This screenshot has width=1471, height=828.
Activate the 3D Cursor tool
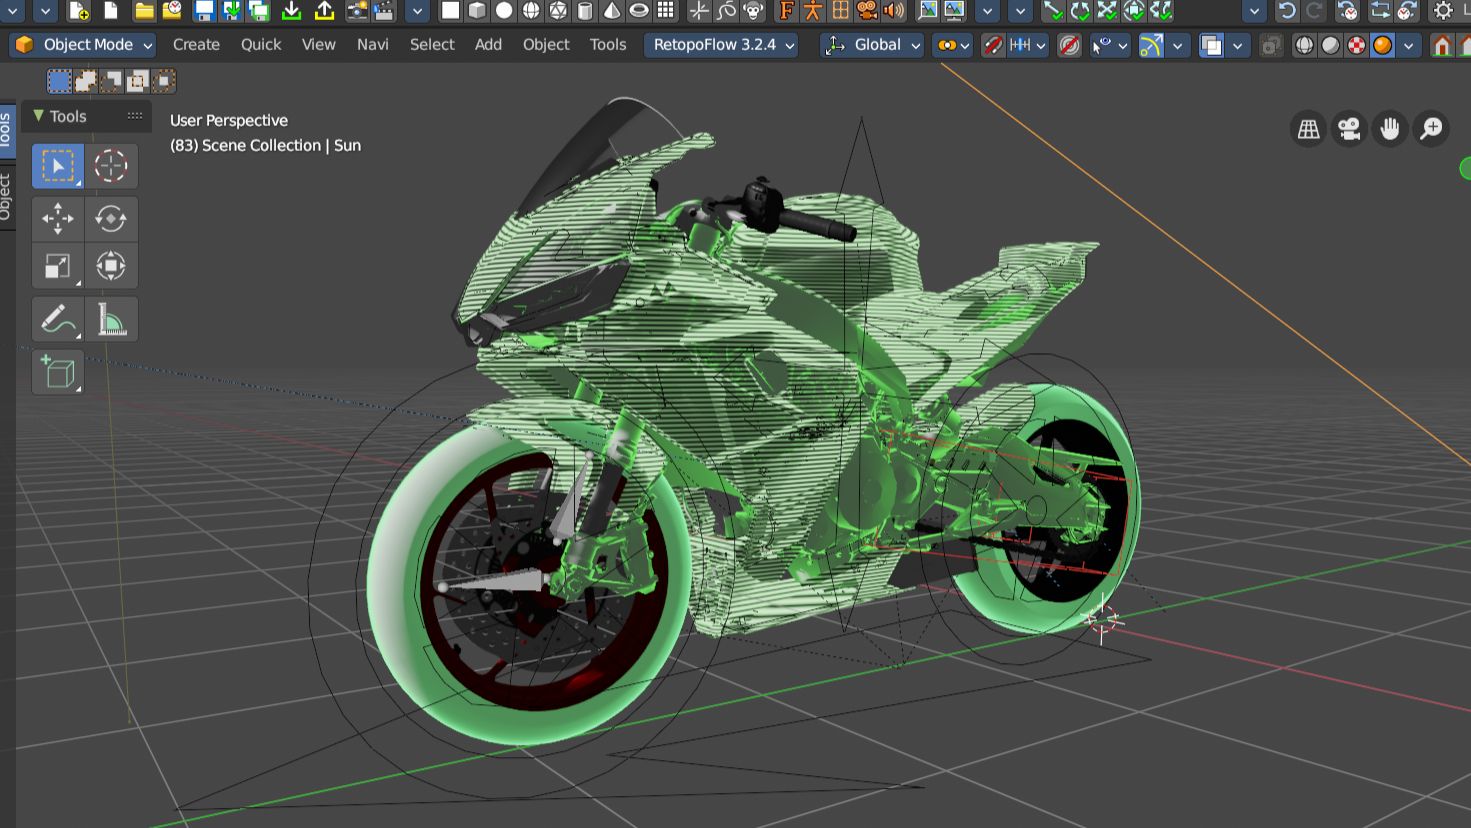pyautogui.click(x=110, y=166)
